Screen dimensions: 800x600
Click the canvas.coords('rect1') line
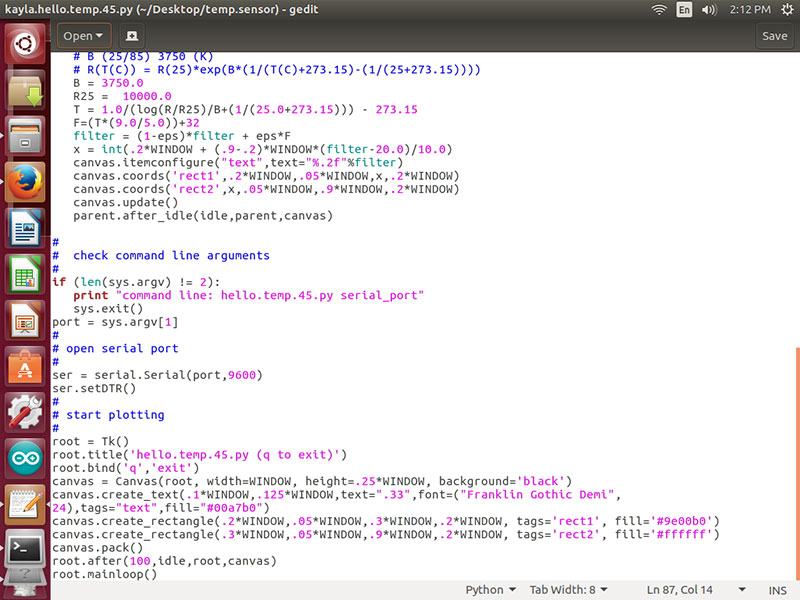point(266,176)
